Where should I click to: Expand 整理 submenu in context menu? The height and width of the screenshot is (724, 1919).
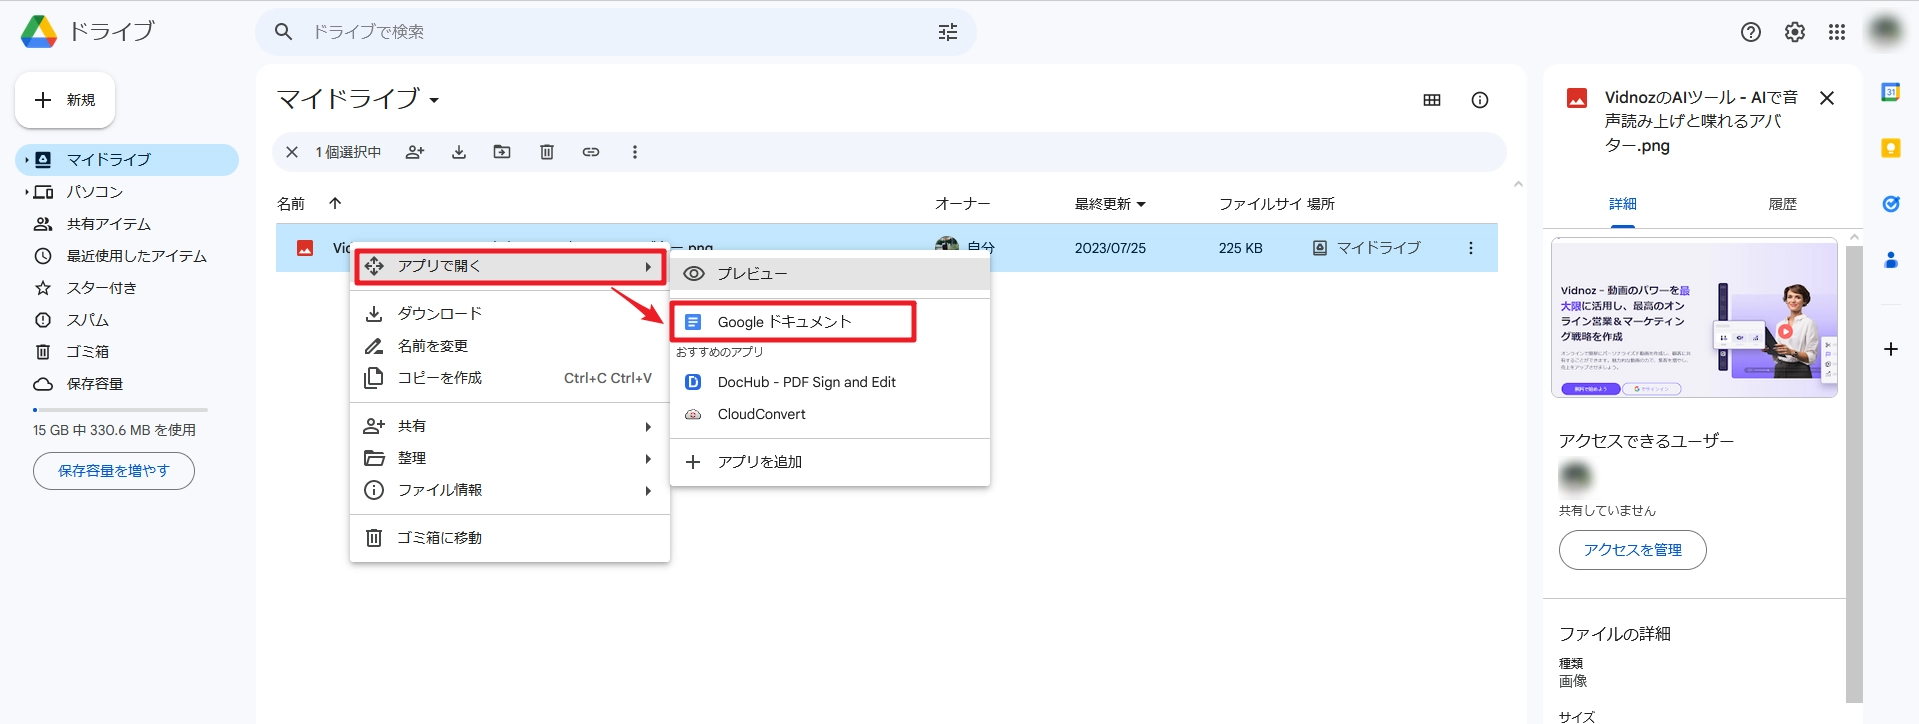pyautogui.click(x=510, y=458)
